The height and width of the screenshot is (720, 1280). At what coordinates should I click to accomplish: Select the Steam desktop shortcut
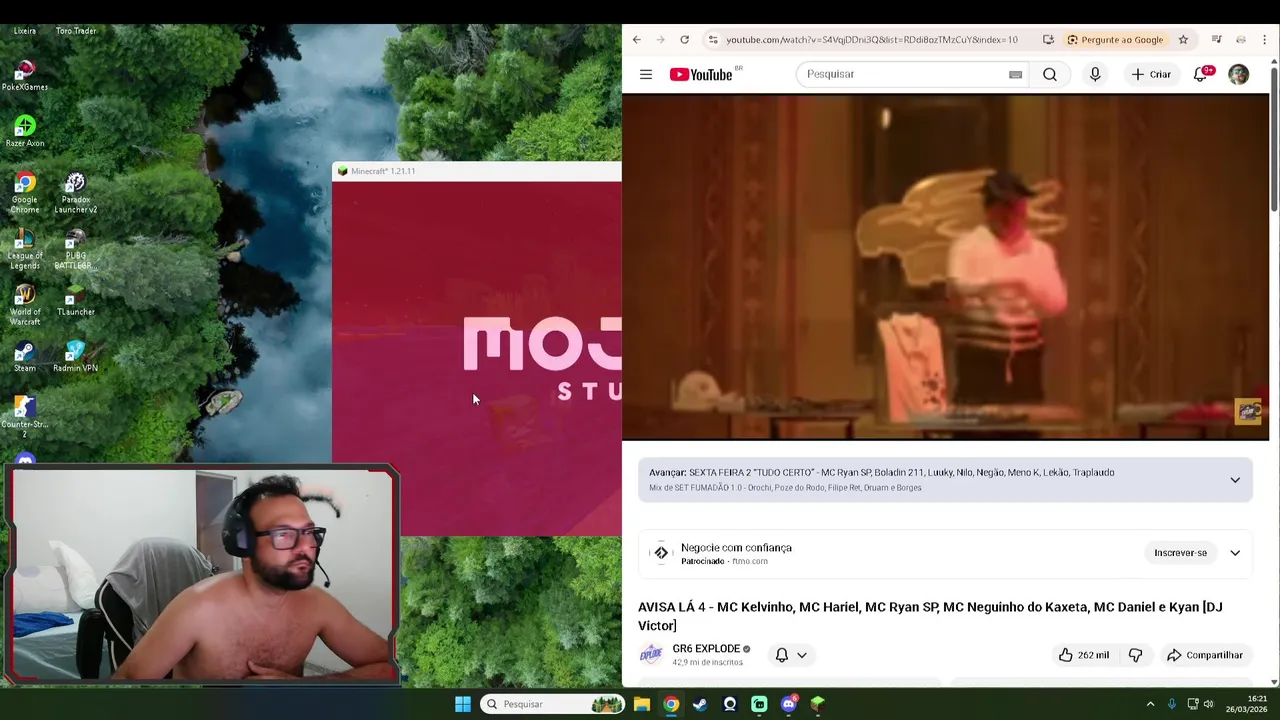coord(25,357)
